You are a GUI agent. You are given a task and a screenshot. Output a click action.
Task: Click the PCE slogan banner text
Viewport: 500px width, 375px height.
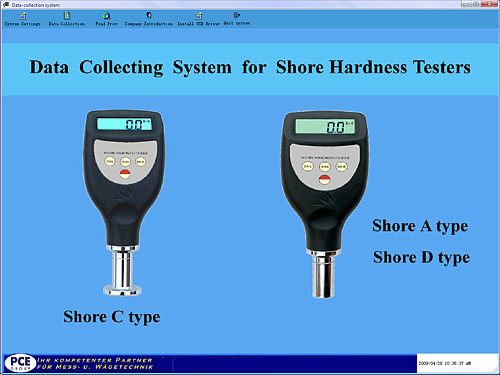[95, 363]
